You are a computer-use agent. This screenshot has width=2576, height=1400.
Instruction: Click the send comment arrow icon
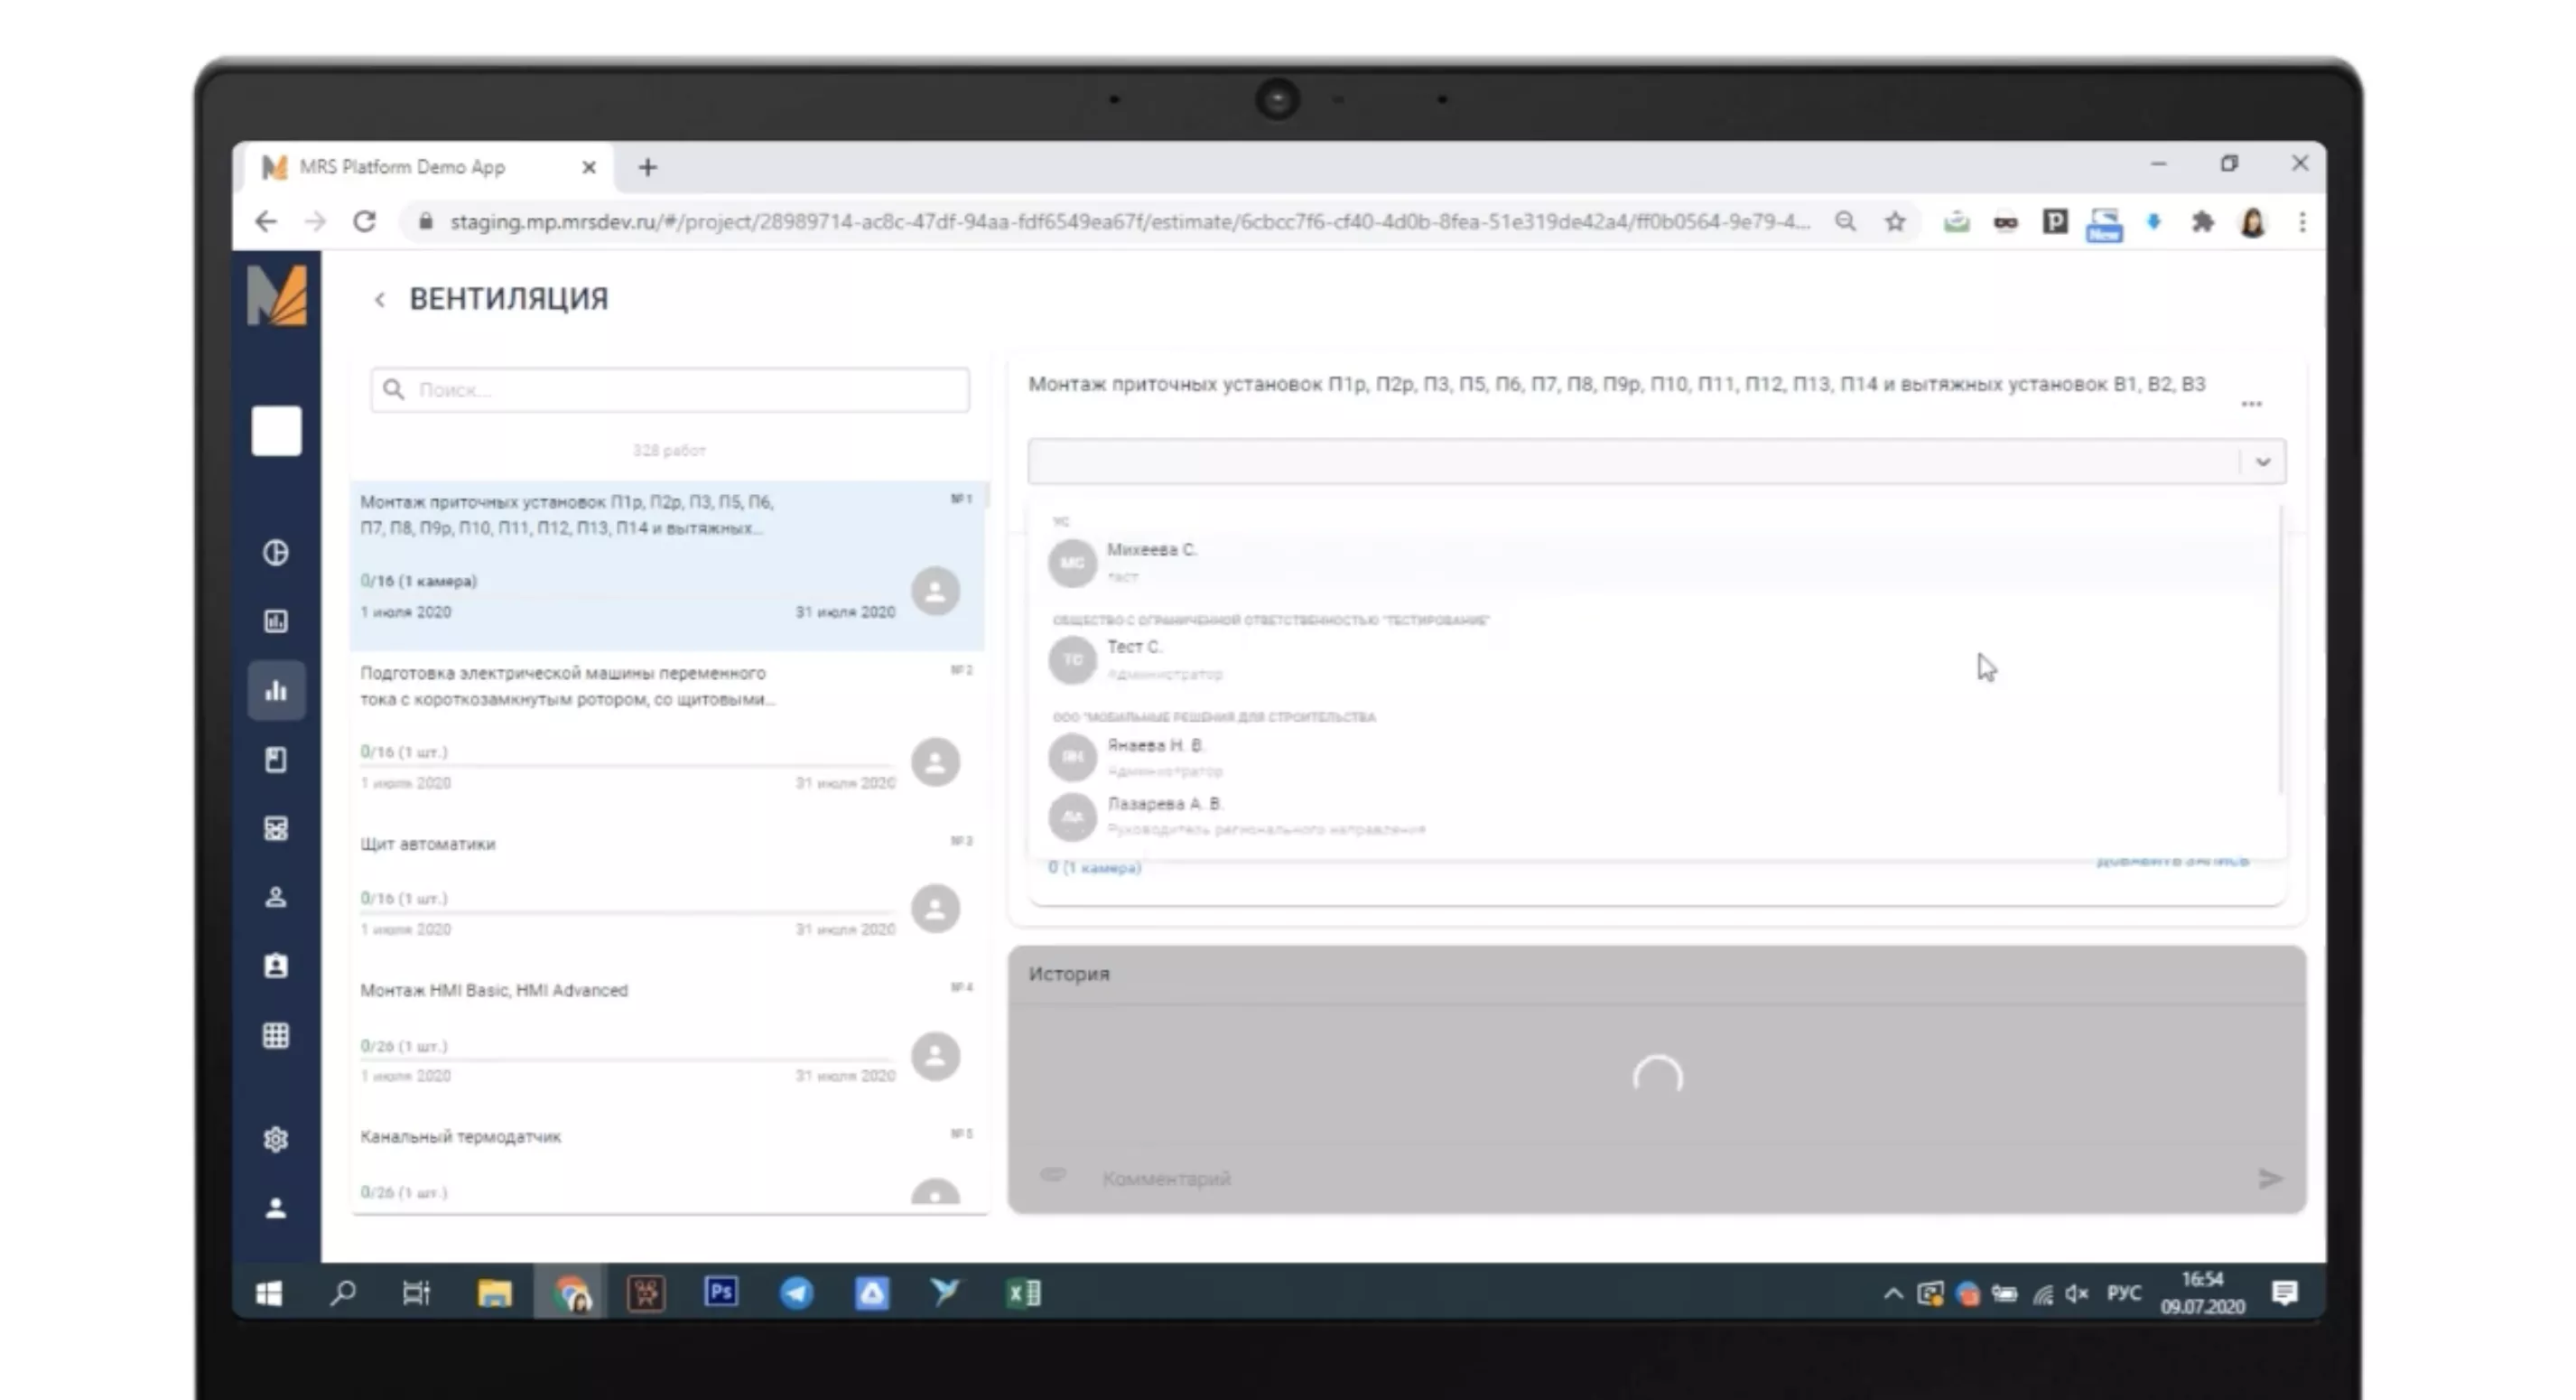pyautogui.click(x=2270, y=1178)
